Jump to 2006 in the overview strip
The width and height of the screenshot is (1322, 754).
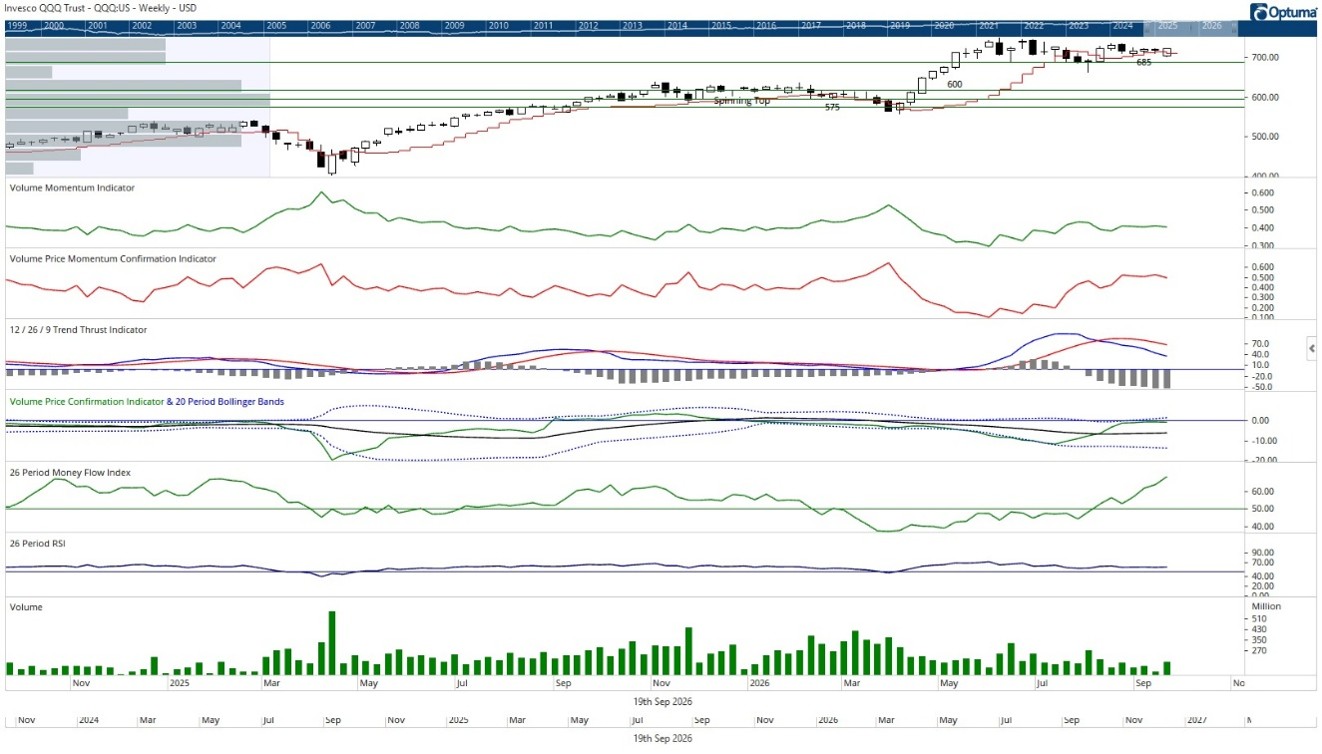coord(320,25)
